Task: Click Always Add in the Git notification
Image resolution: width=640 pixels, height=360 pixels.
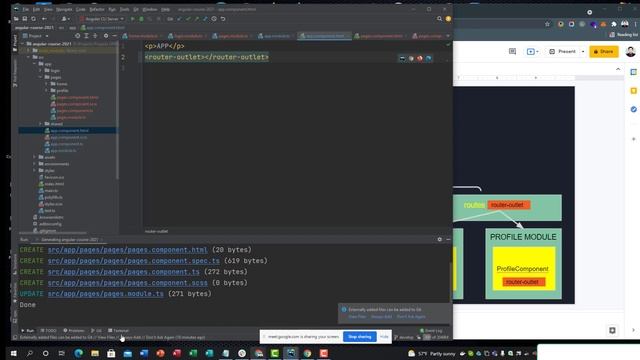Action: click(x=381, y=317)
